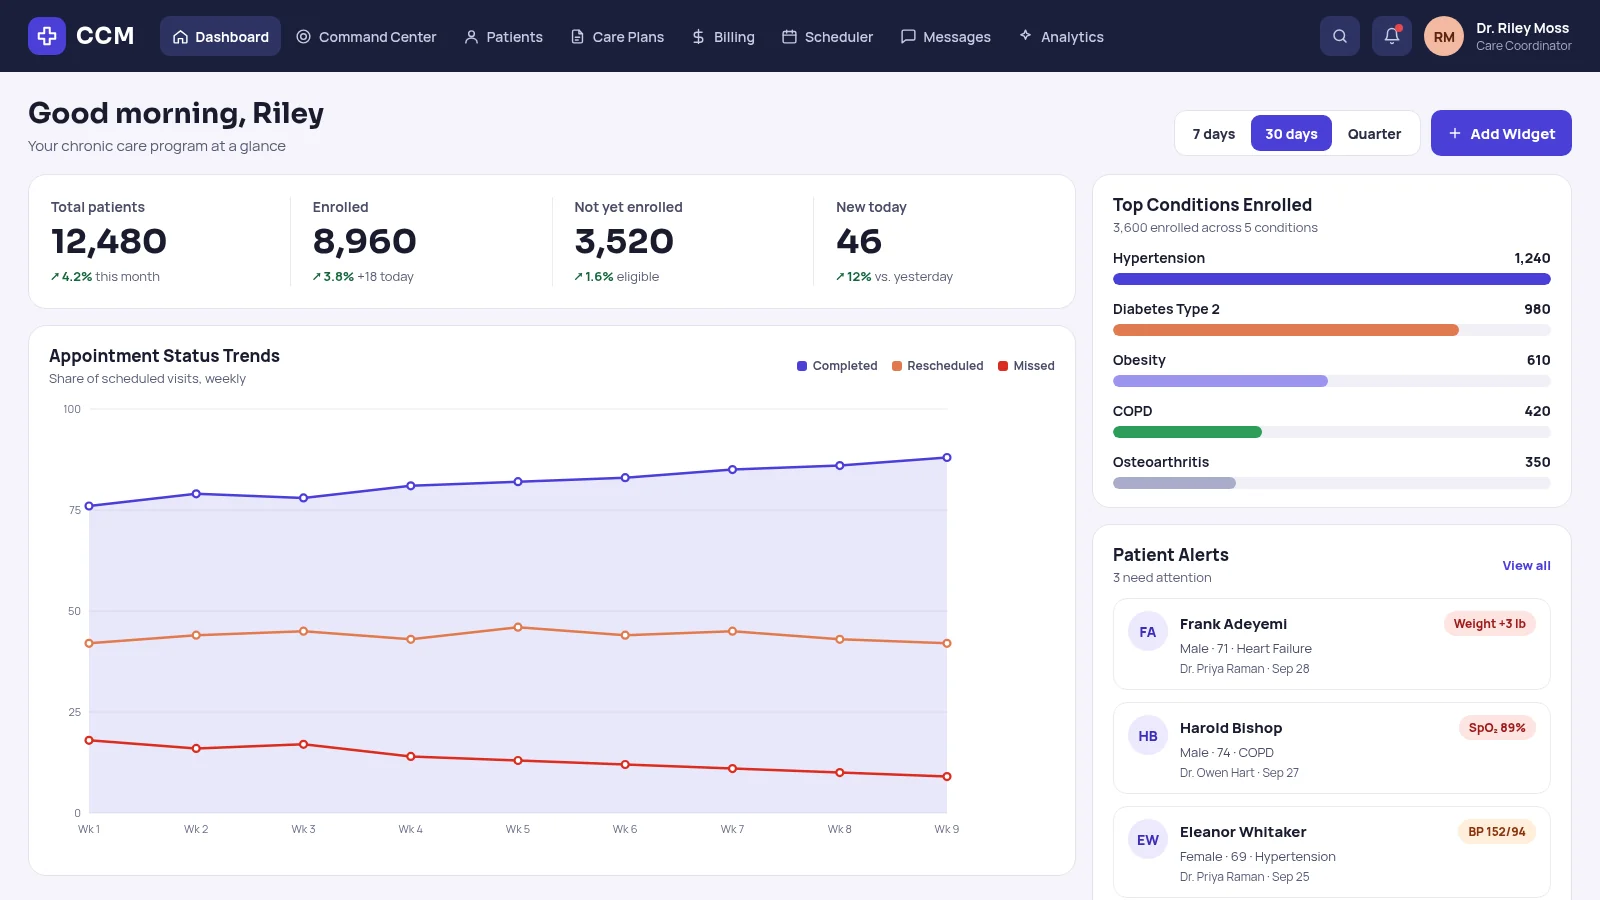
Task: Click the Hypertension progress bar
Action: click(x=1332, y=279)
